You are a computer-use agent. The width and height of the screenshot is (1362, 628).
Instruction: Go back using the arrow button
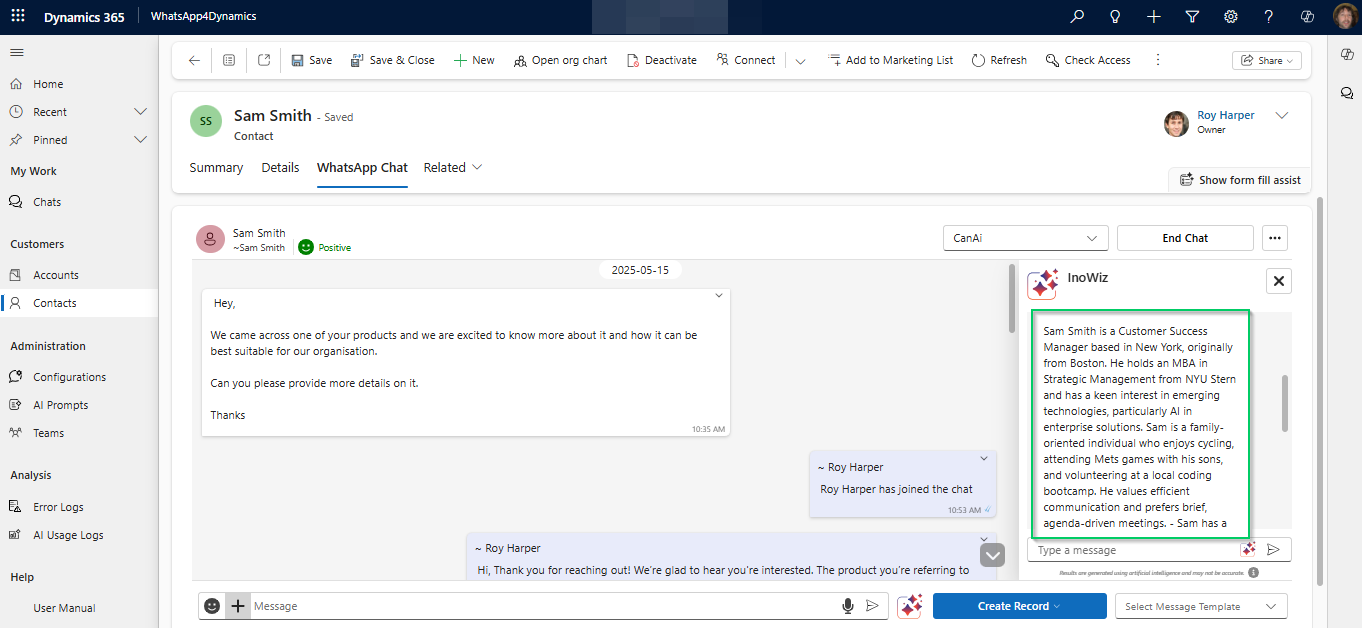194,60
